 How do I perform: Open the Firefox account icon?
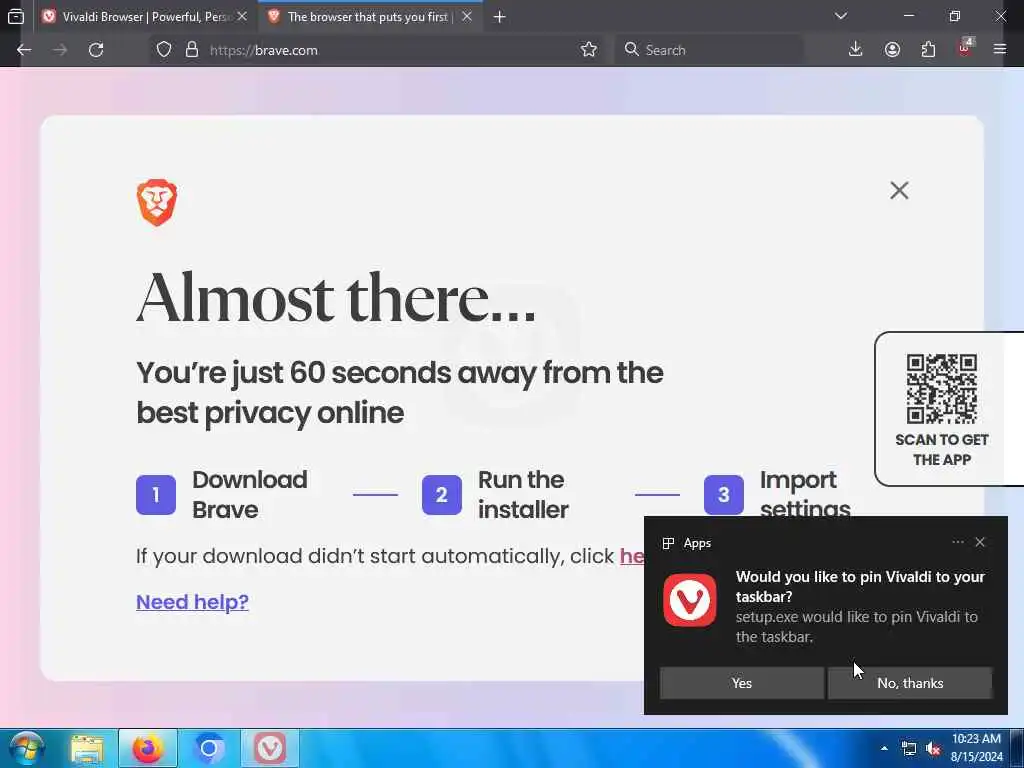pos(892,50)
